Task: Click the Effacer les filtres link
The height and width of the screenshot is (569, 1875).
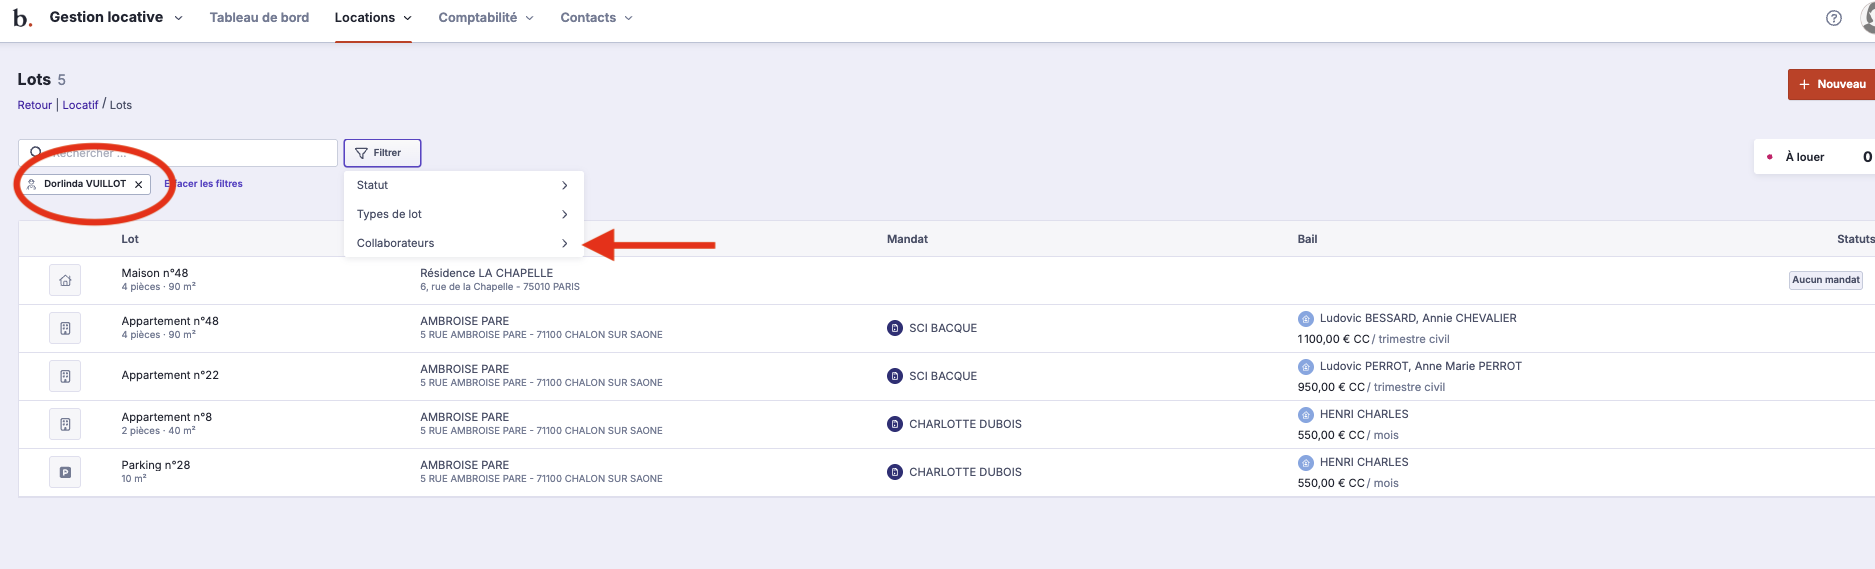Action: 204,184
